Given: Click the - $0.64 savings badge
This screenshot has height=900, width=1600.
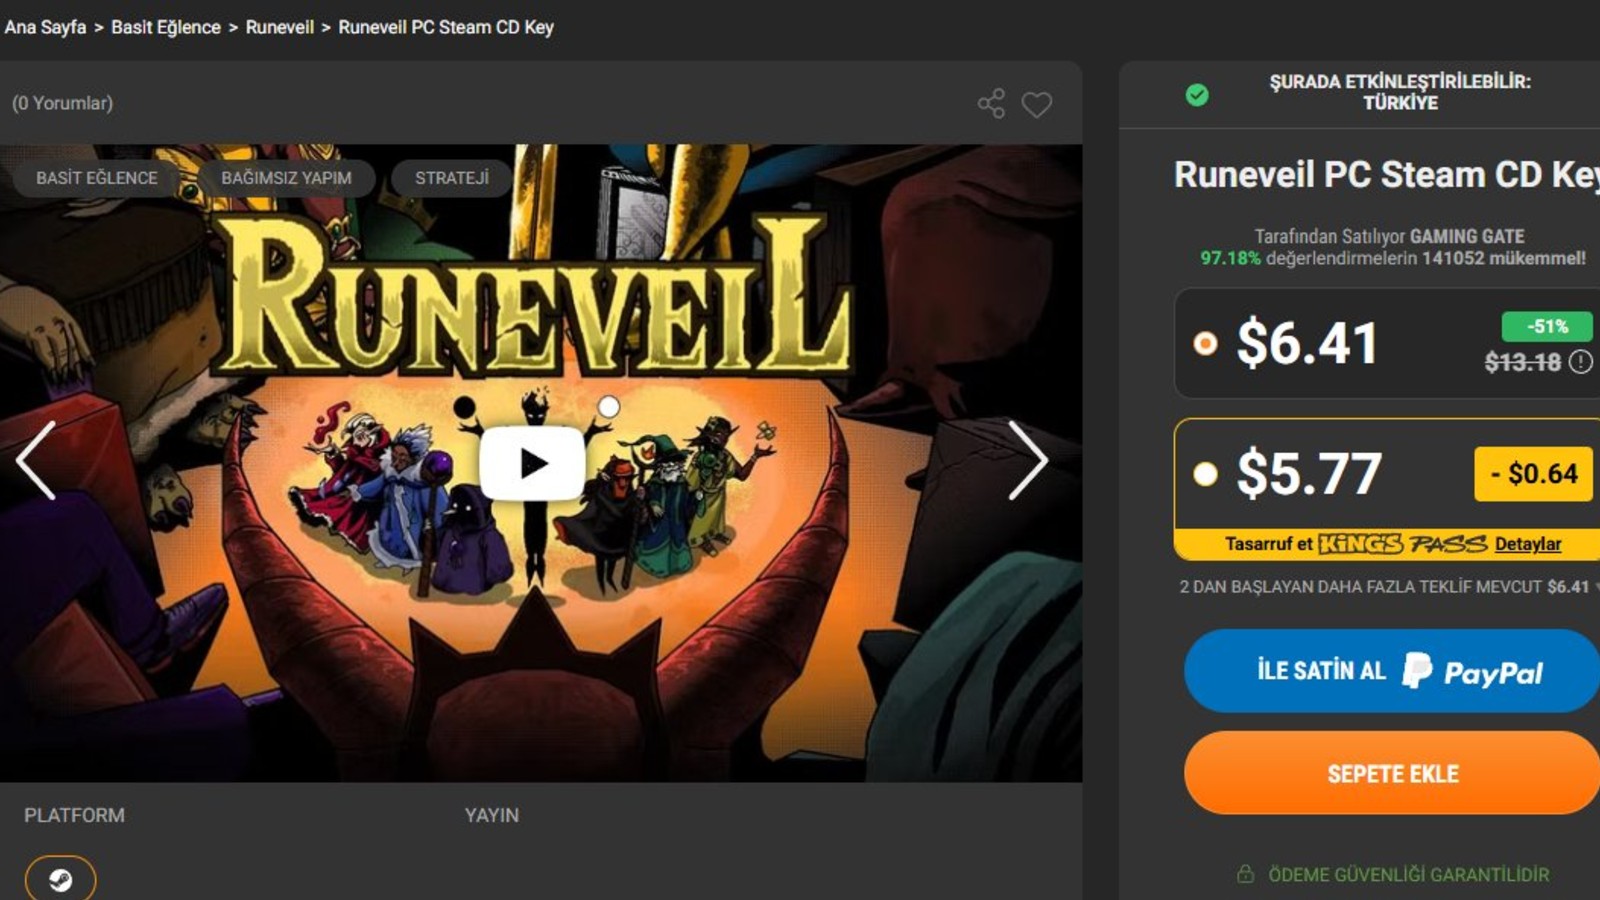Looking at the screenshot, I should pos(1534,474).
